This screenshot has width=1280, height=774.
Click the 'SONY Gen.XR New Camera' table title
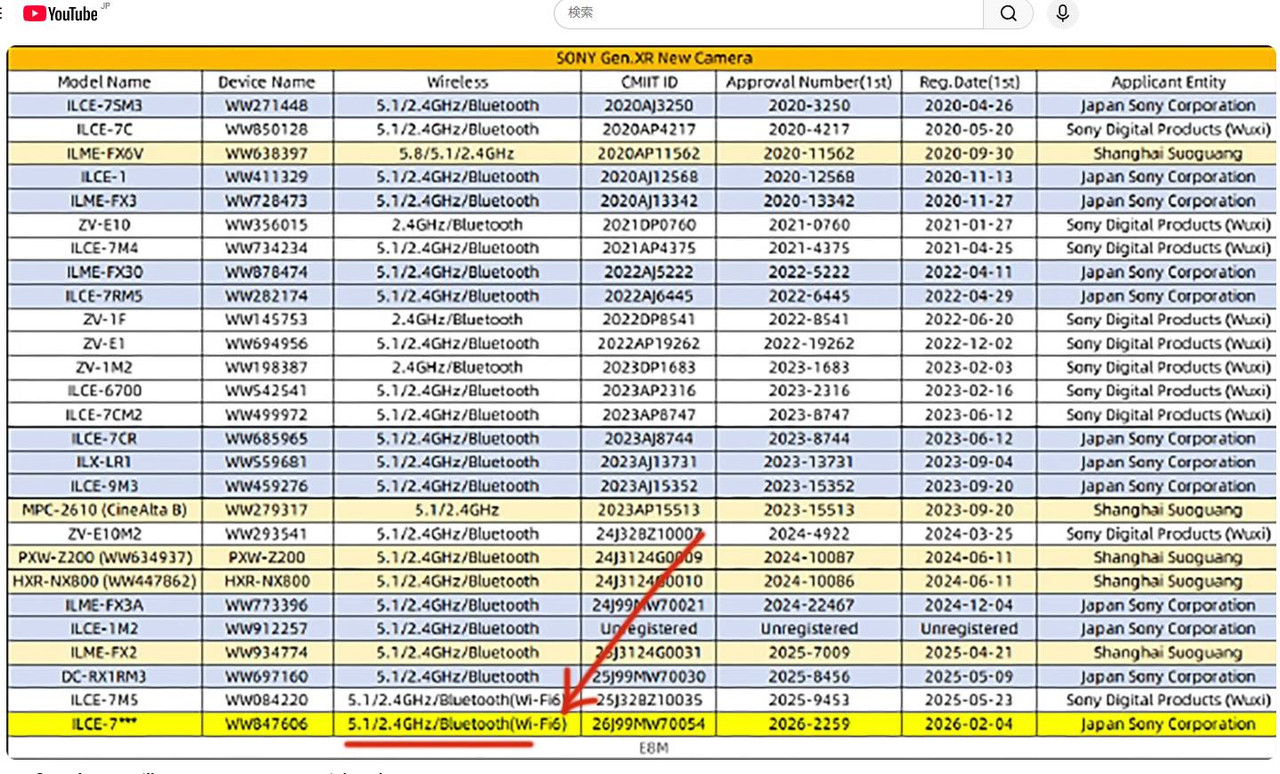pos(653,58)
